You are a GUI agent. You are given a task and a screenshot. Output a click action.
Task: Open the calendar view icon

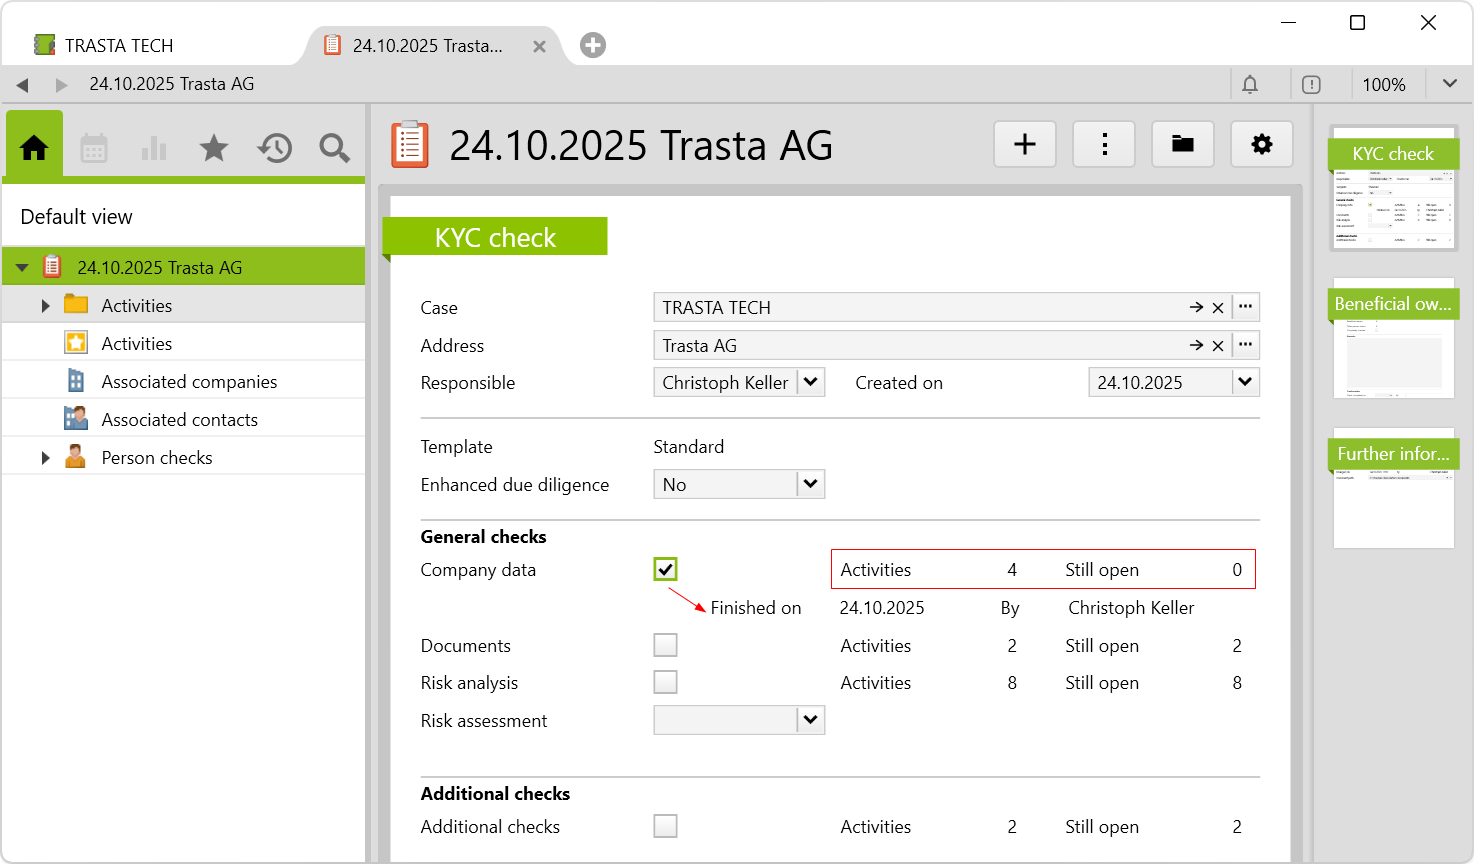pyautogui.click(x=94, y=149)
